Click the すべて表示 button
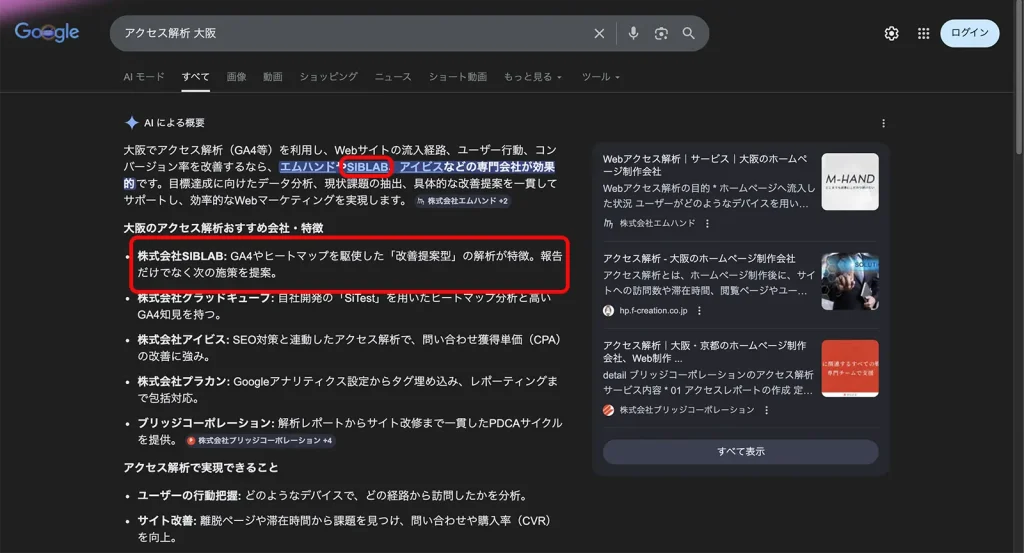Image resolution: width=1024 pixels, height=553 pixels. click(741, 452)
